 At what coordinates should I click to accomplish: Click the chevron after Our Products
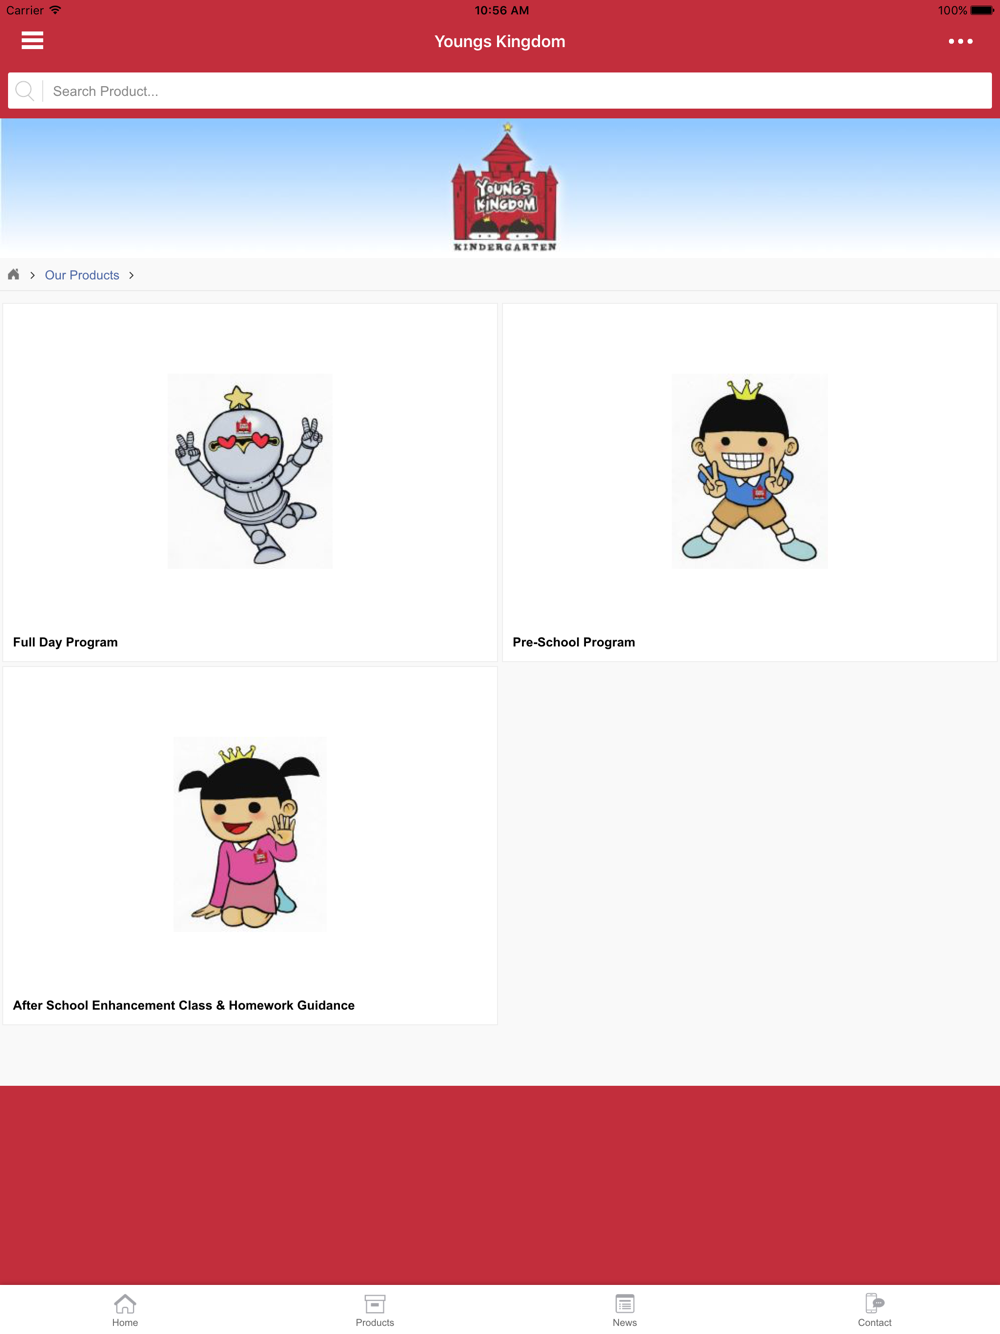[x=131, y=275]
